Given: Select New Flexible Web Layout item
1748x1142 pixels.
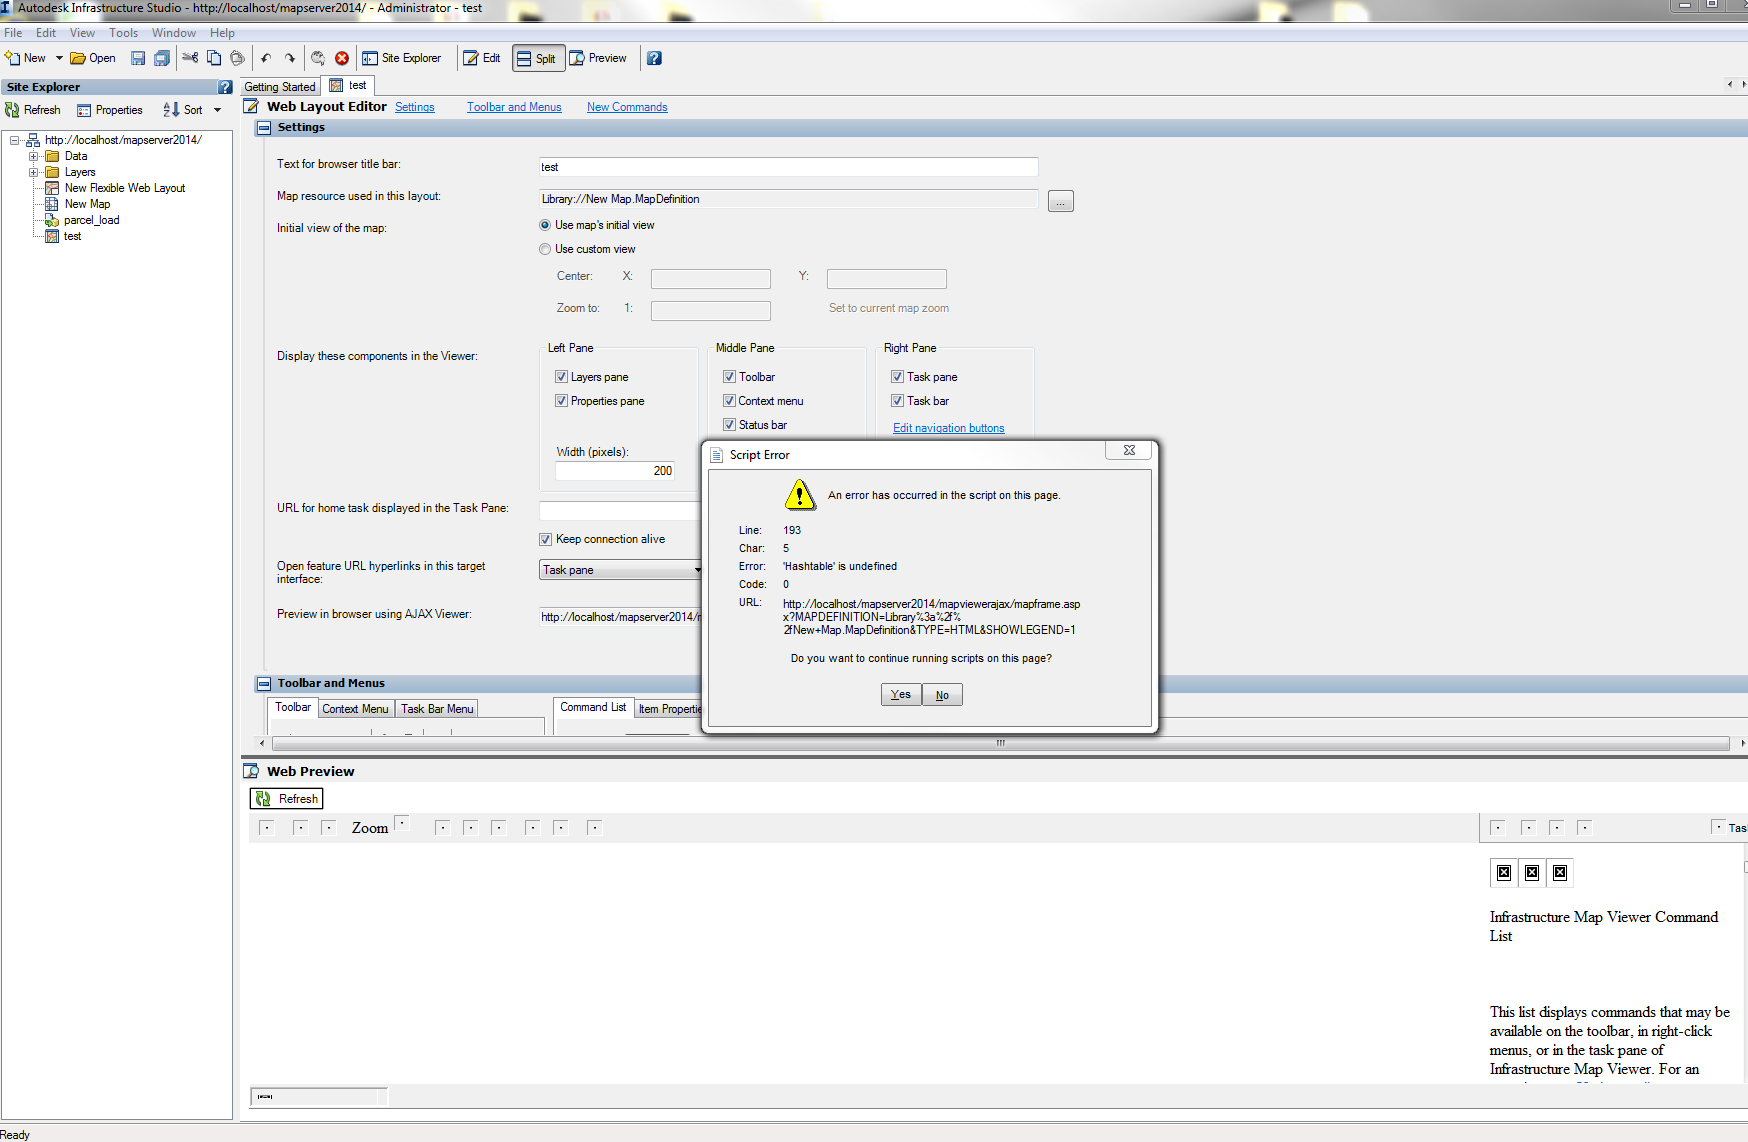Looking at the screenshot, I should [x=125, y=188].
